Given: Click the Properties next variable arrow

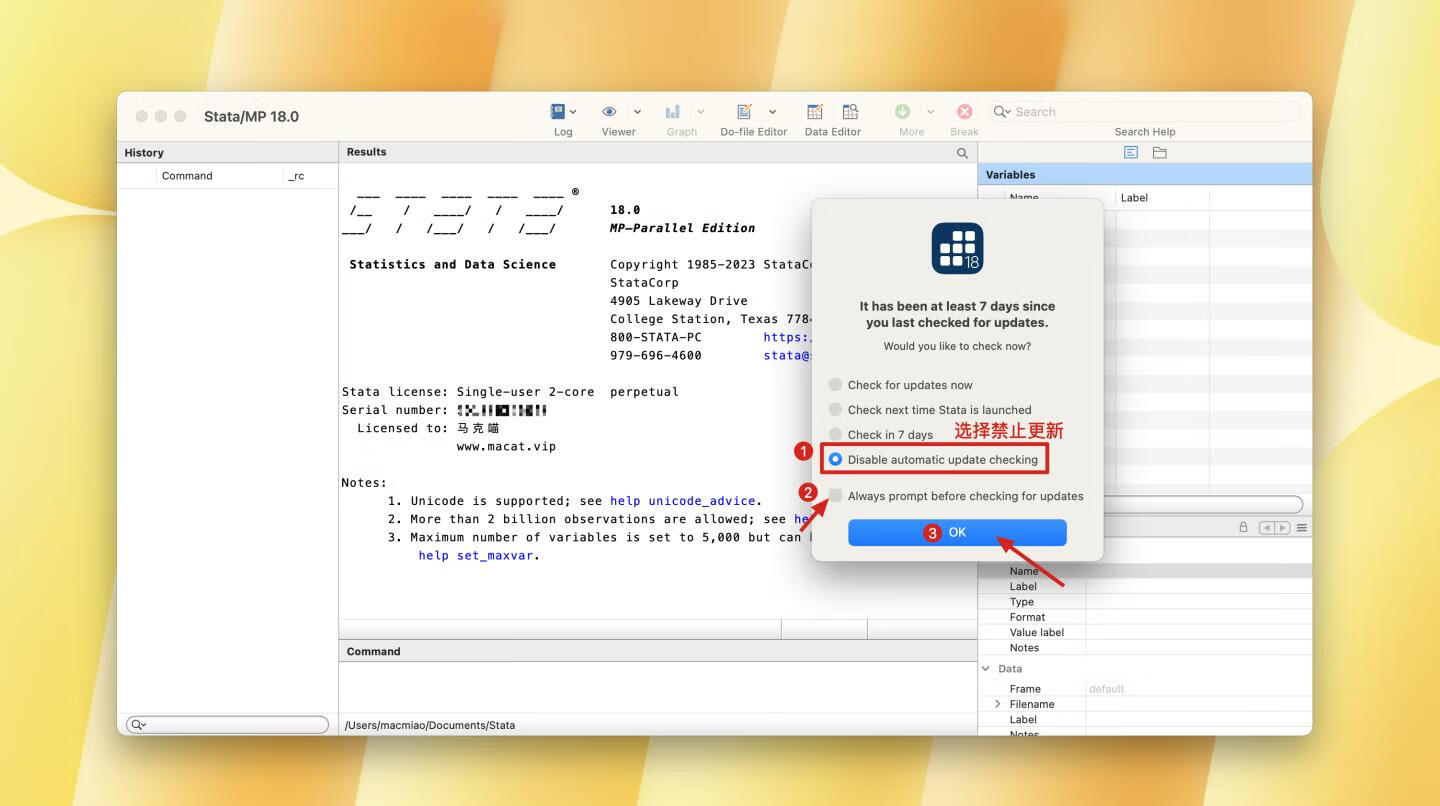Looking at the screenshot, I should point(1282,527).
